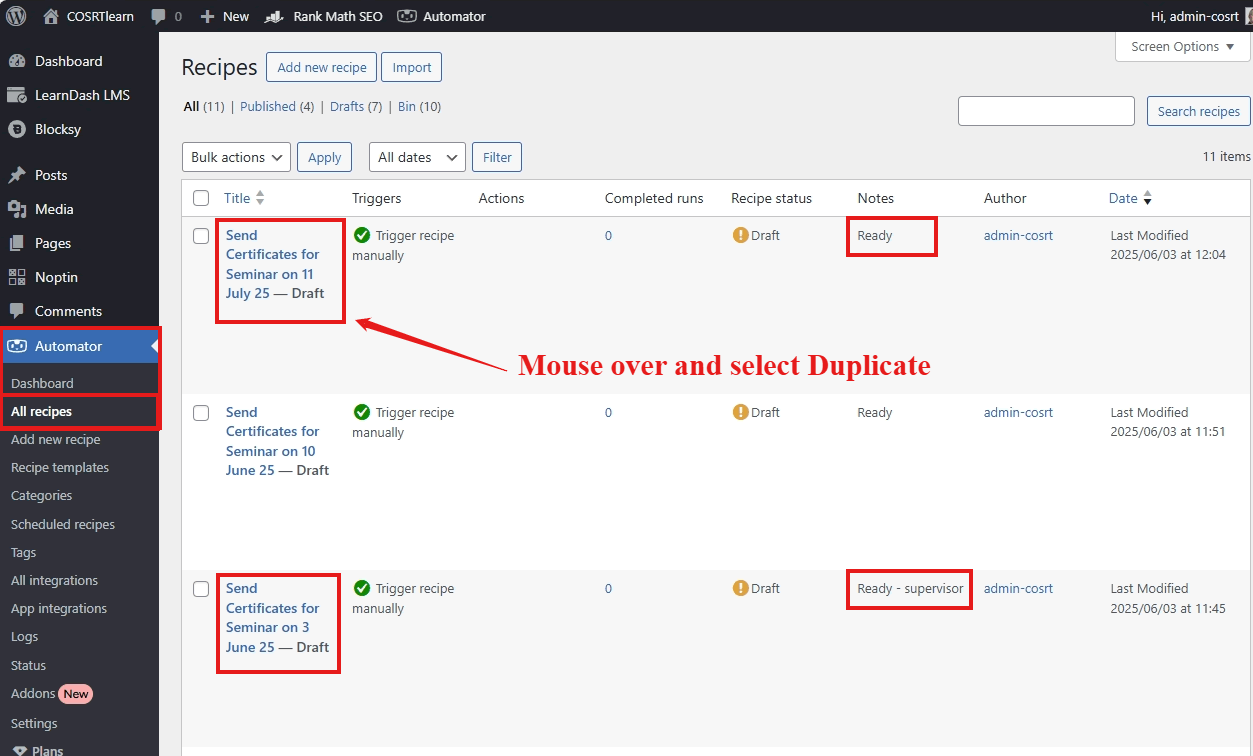Click the Draft warning icon for 10 June recipe

tap(740, 412)
